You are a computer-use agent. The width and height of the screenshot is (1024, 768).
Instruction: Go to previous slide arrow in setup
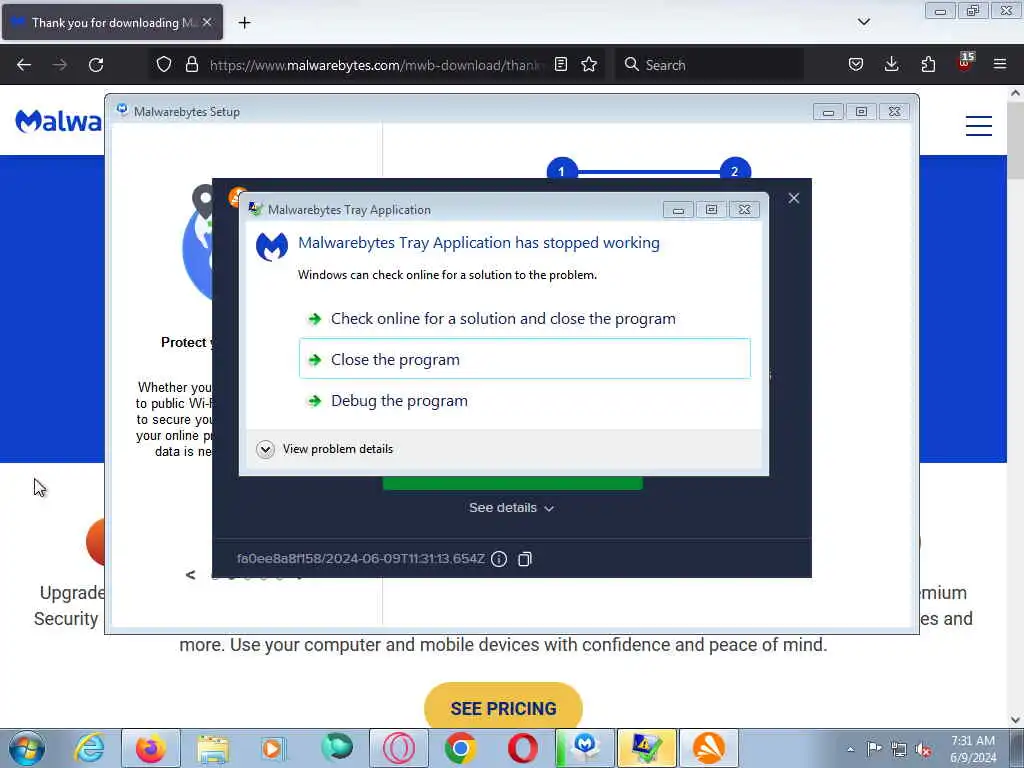click(x=190, y=575)
